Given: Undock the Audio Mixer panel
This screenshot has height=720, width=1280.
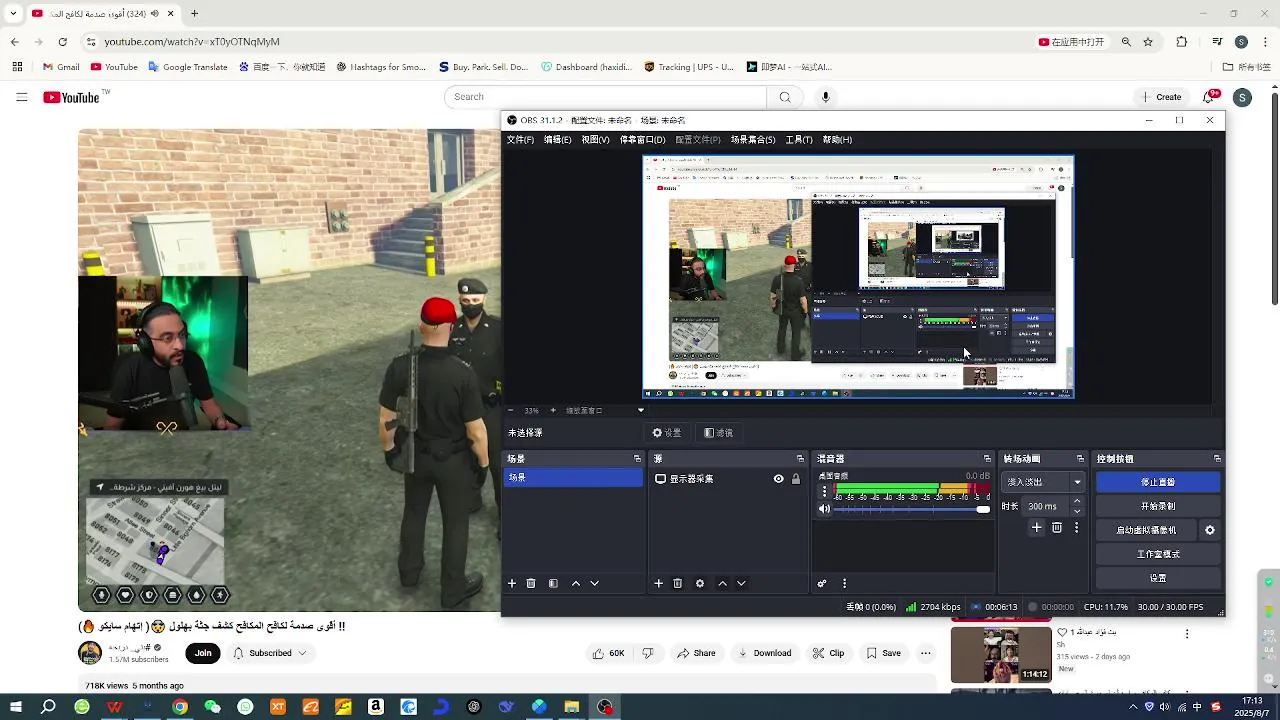Looking at the screenshot, I should [987, 459].
